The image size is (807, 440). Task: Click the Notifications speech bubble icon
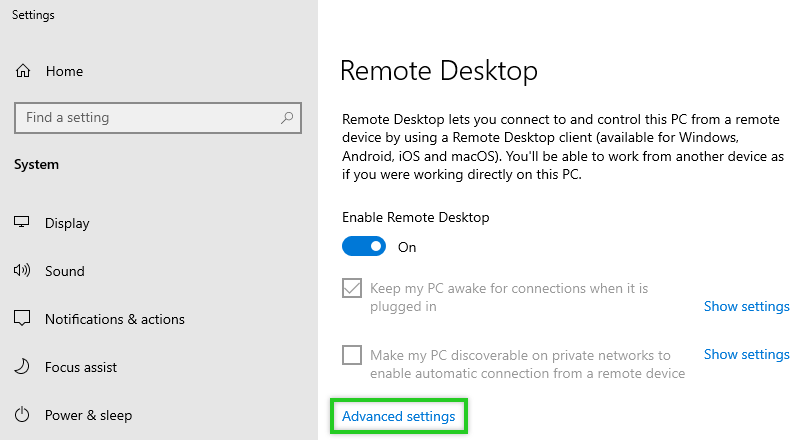click(x=23, y=319)
